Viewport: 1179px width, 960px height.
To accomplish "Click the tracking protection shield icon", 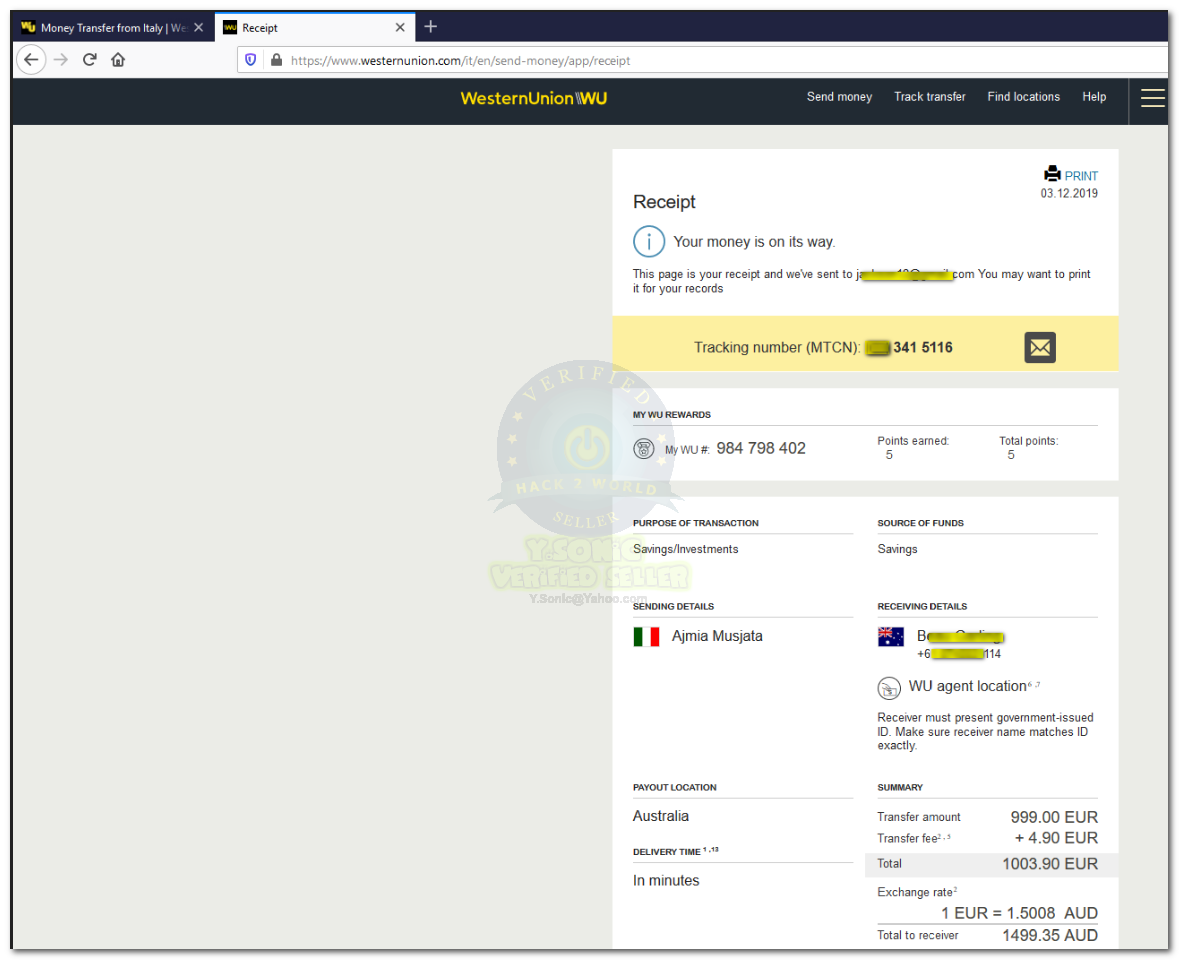I will [250, 59].
